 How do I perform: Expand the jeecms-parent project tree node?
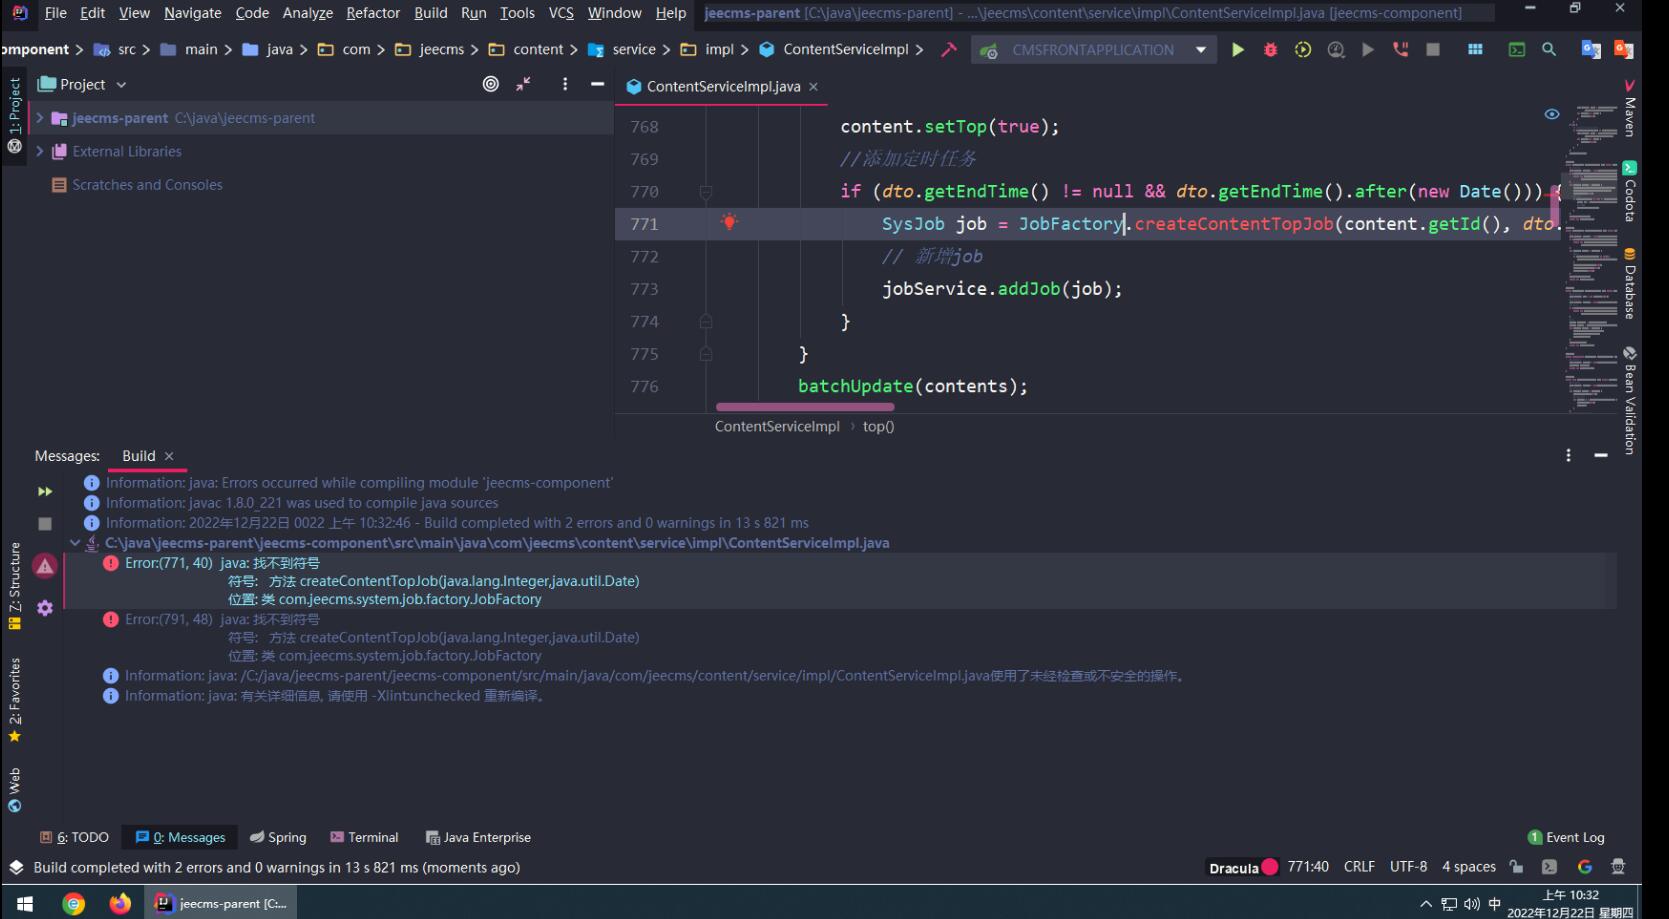(x=40, y=118)
